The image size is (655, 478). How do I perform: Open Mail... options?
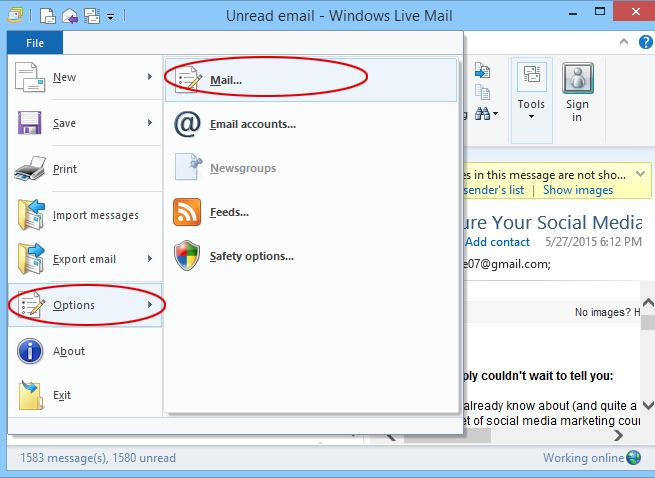click(x=311, y=80)
